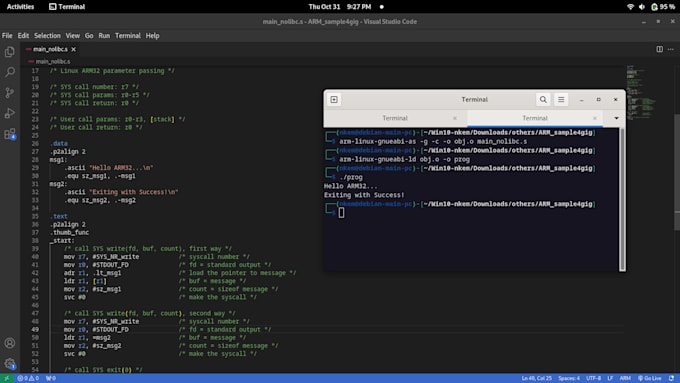Image resolution: width=680 pixels, height=383 pixels.
Task: Click the battery 95% indicator
Action: tap(663, 7)
